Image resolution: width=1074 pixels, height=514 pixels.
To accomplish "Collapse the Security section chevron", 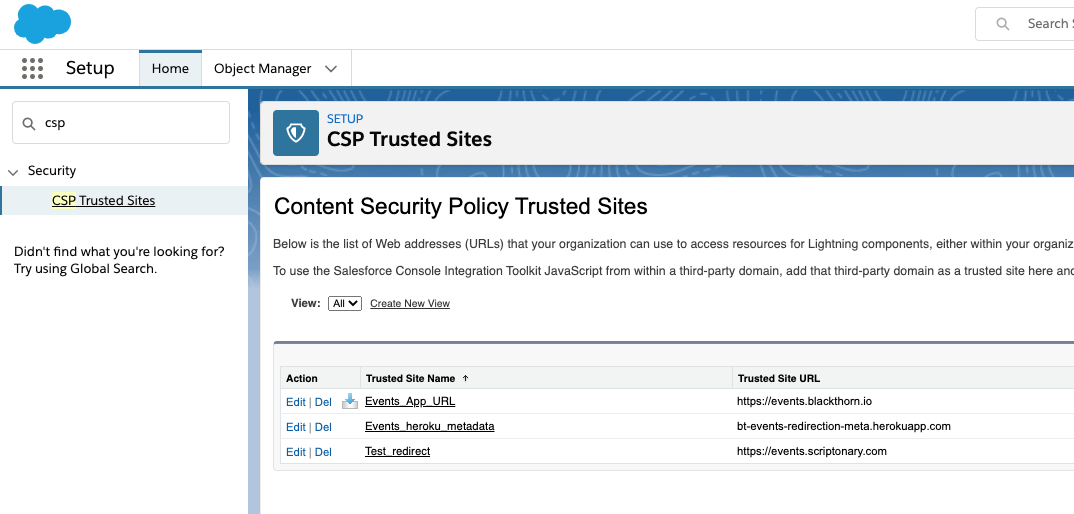I will coord(13,172).
